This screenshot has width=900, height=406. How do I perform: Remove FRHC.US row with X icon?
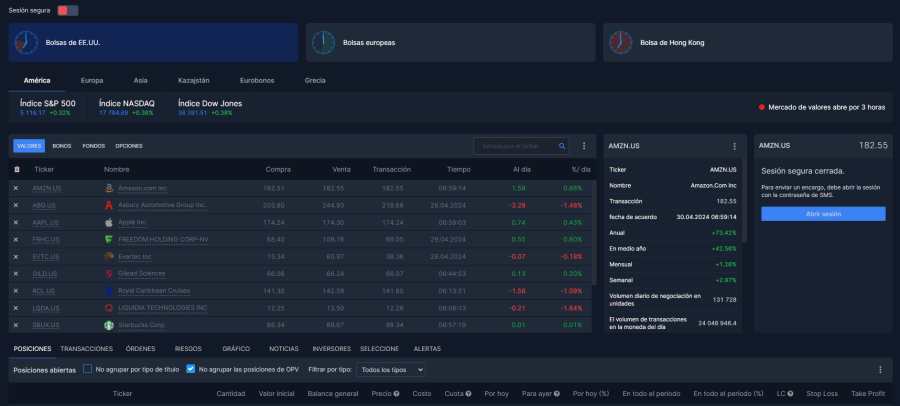point(16,239)
